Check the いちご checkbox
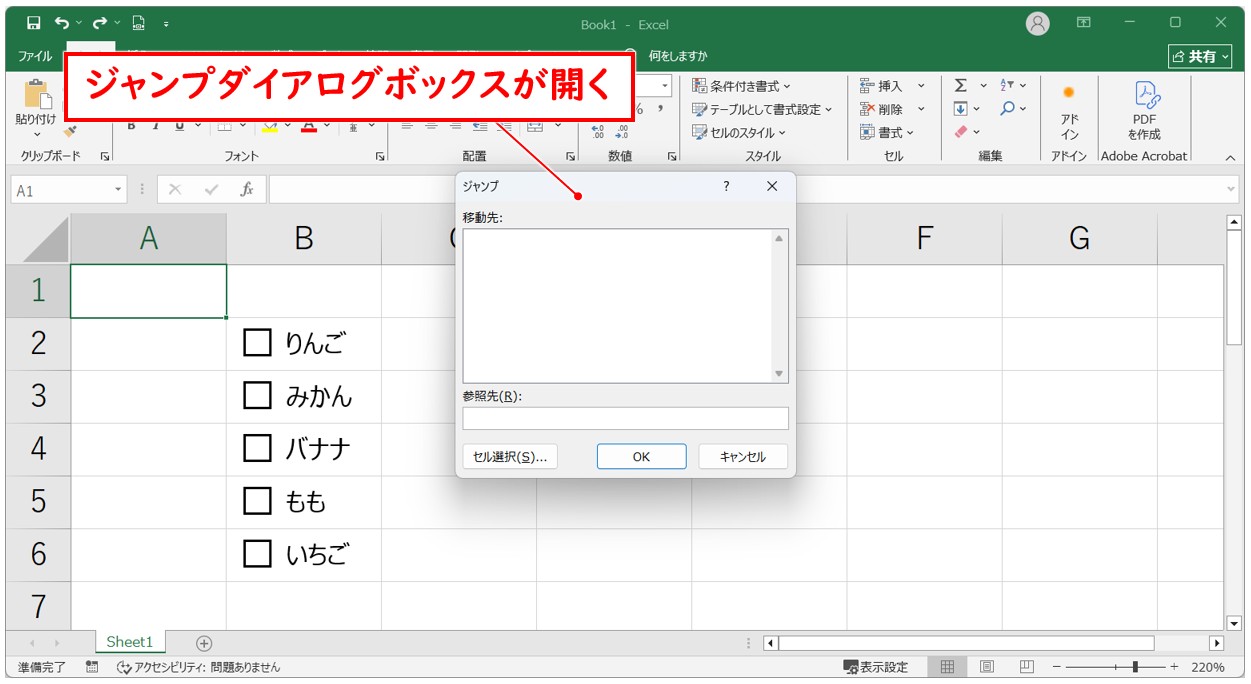Viewport: 1251px width, 684px height. tap(258, 553)
